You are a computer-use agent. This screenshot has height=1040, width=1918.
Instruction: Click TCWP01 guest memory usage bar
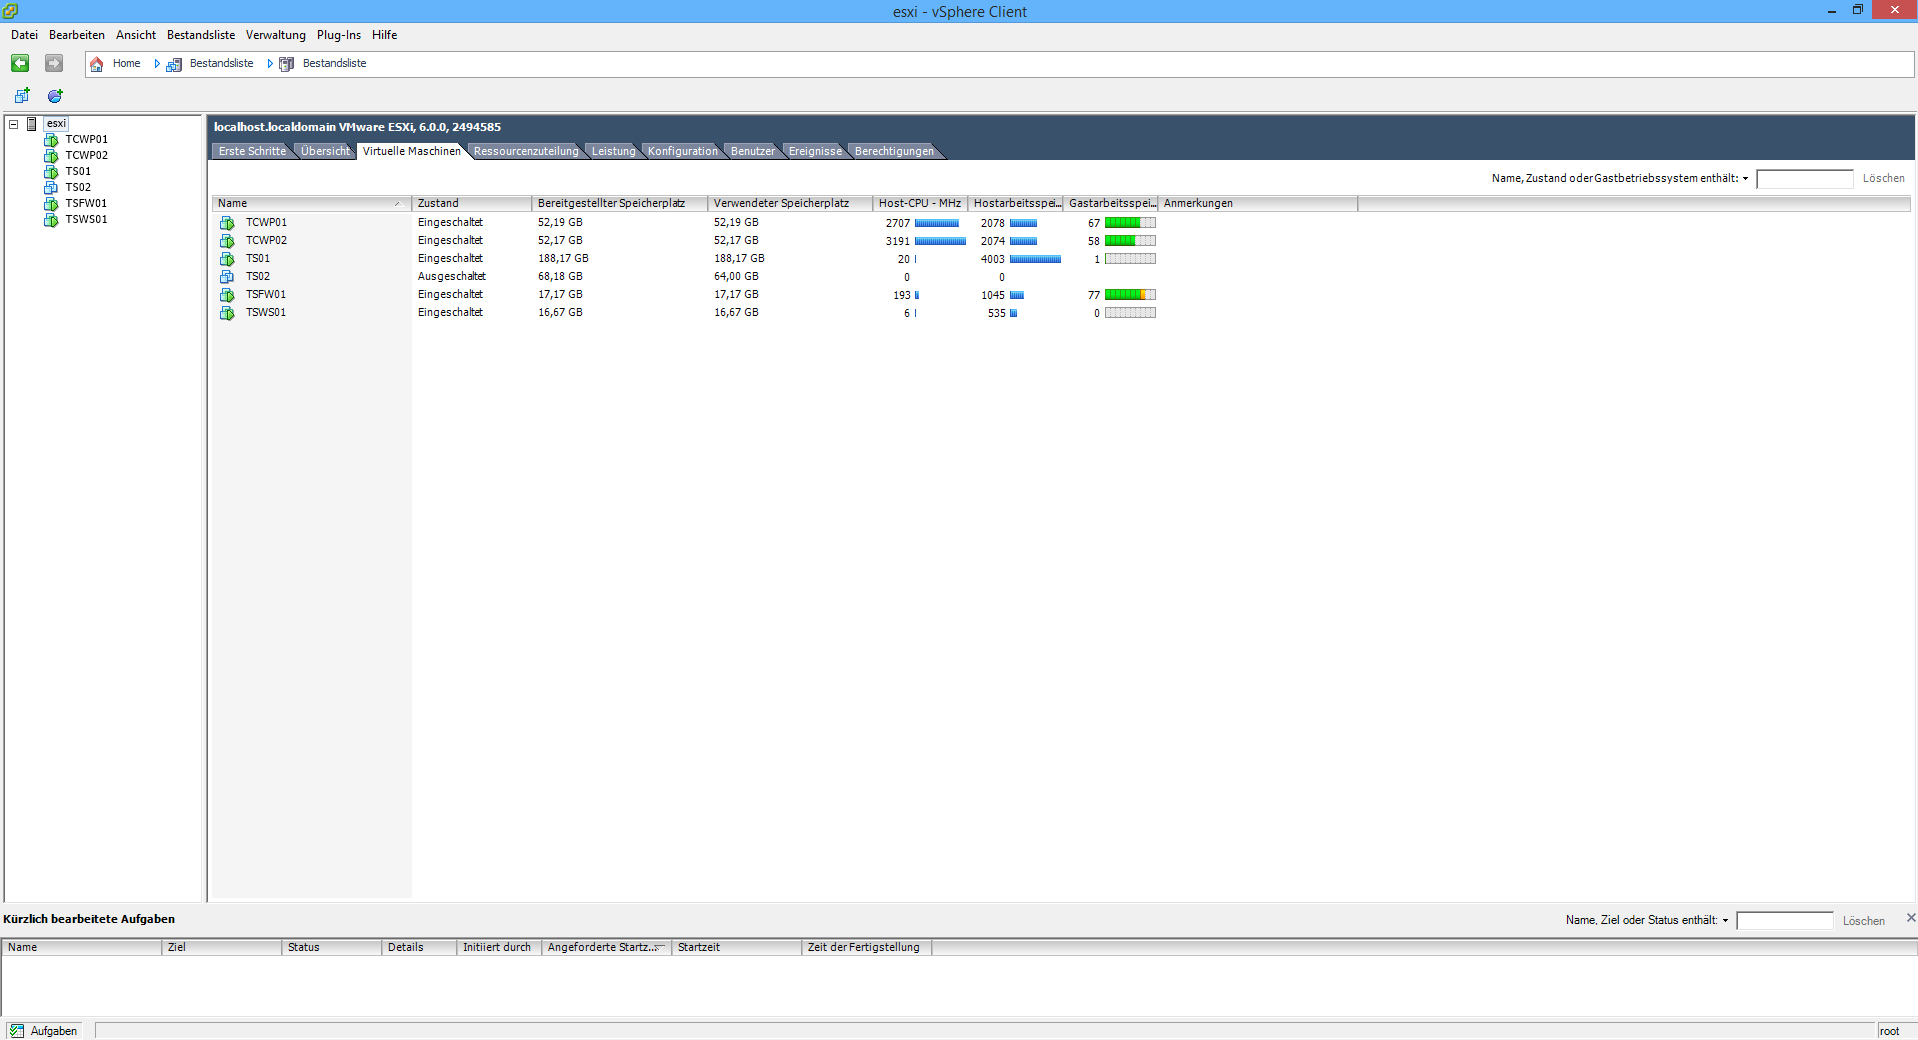pyautogui.click(x=1130, y=223)
